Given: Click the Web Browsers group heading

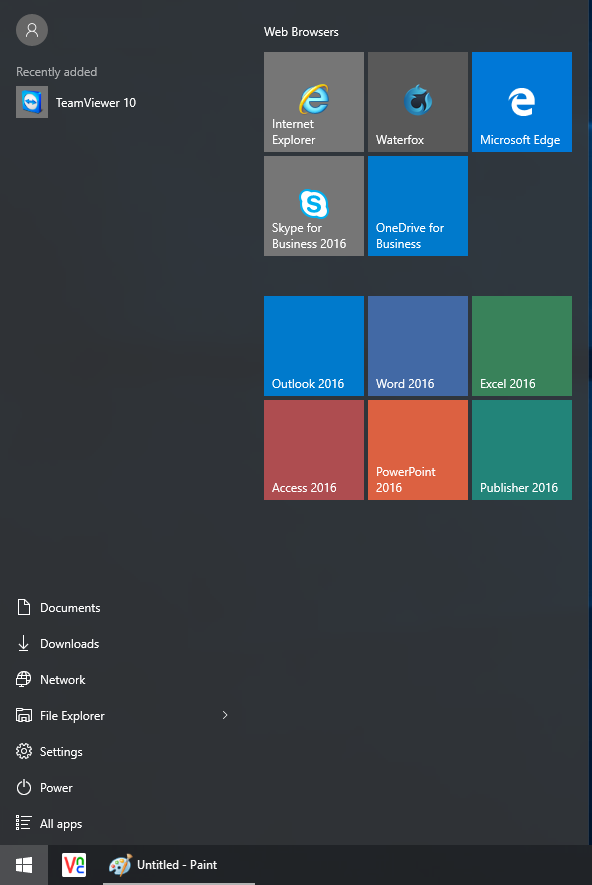Looking at the screenshot, I should point(301,32).
